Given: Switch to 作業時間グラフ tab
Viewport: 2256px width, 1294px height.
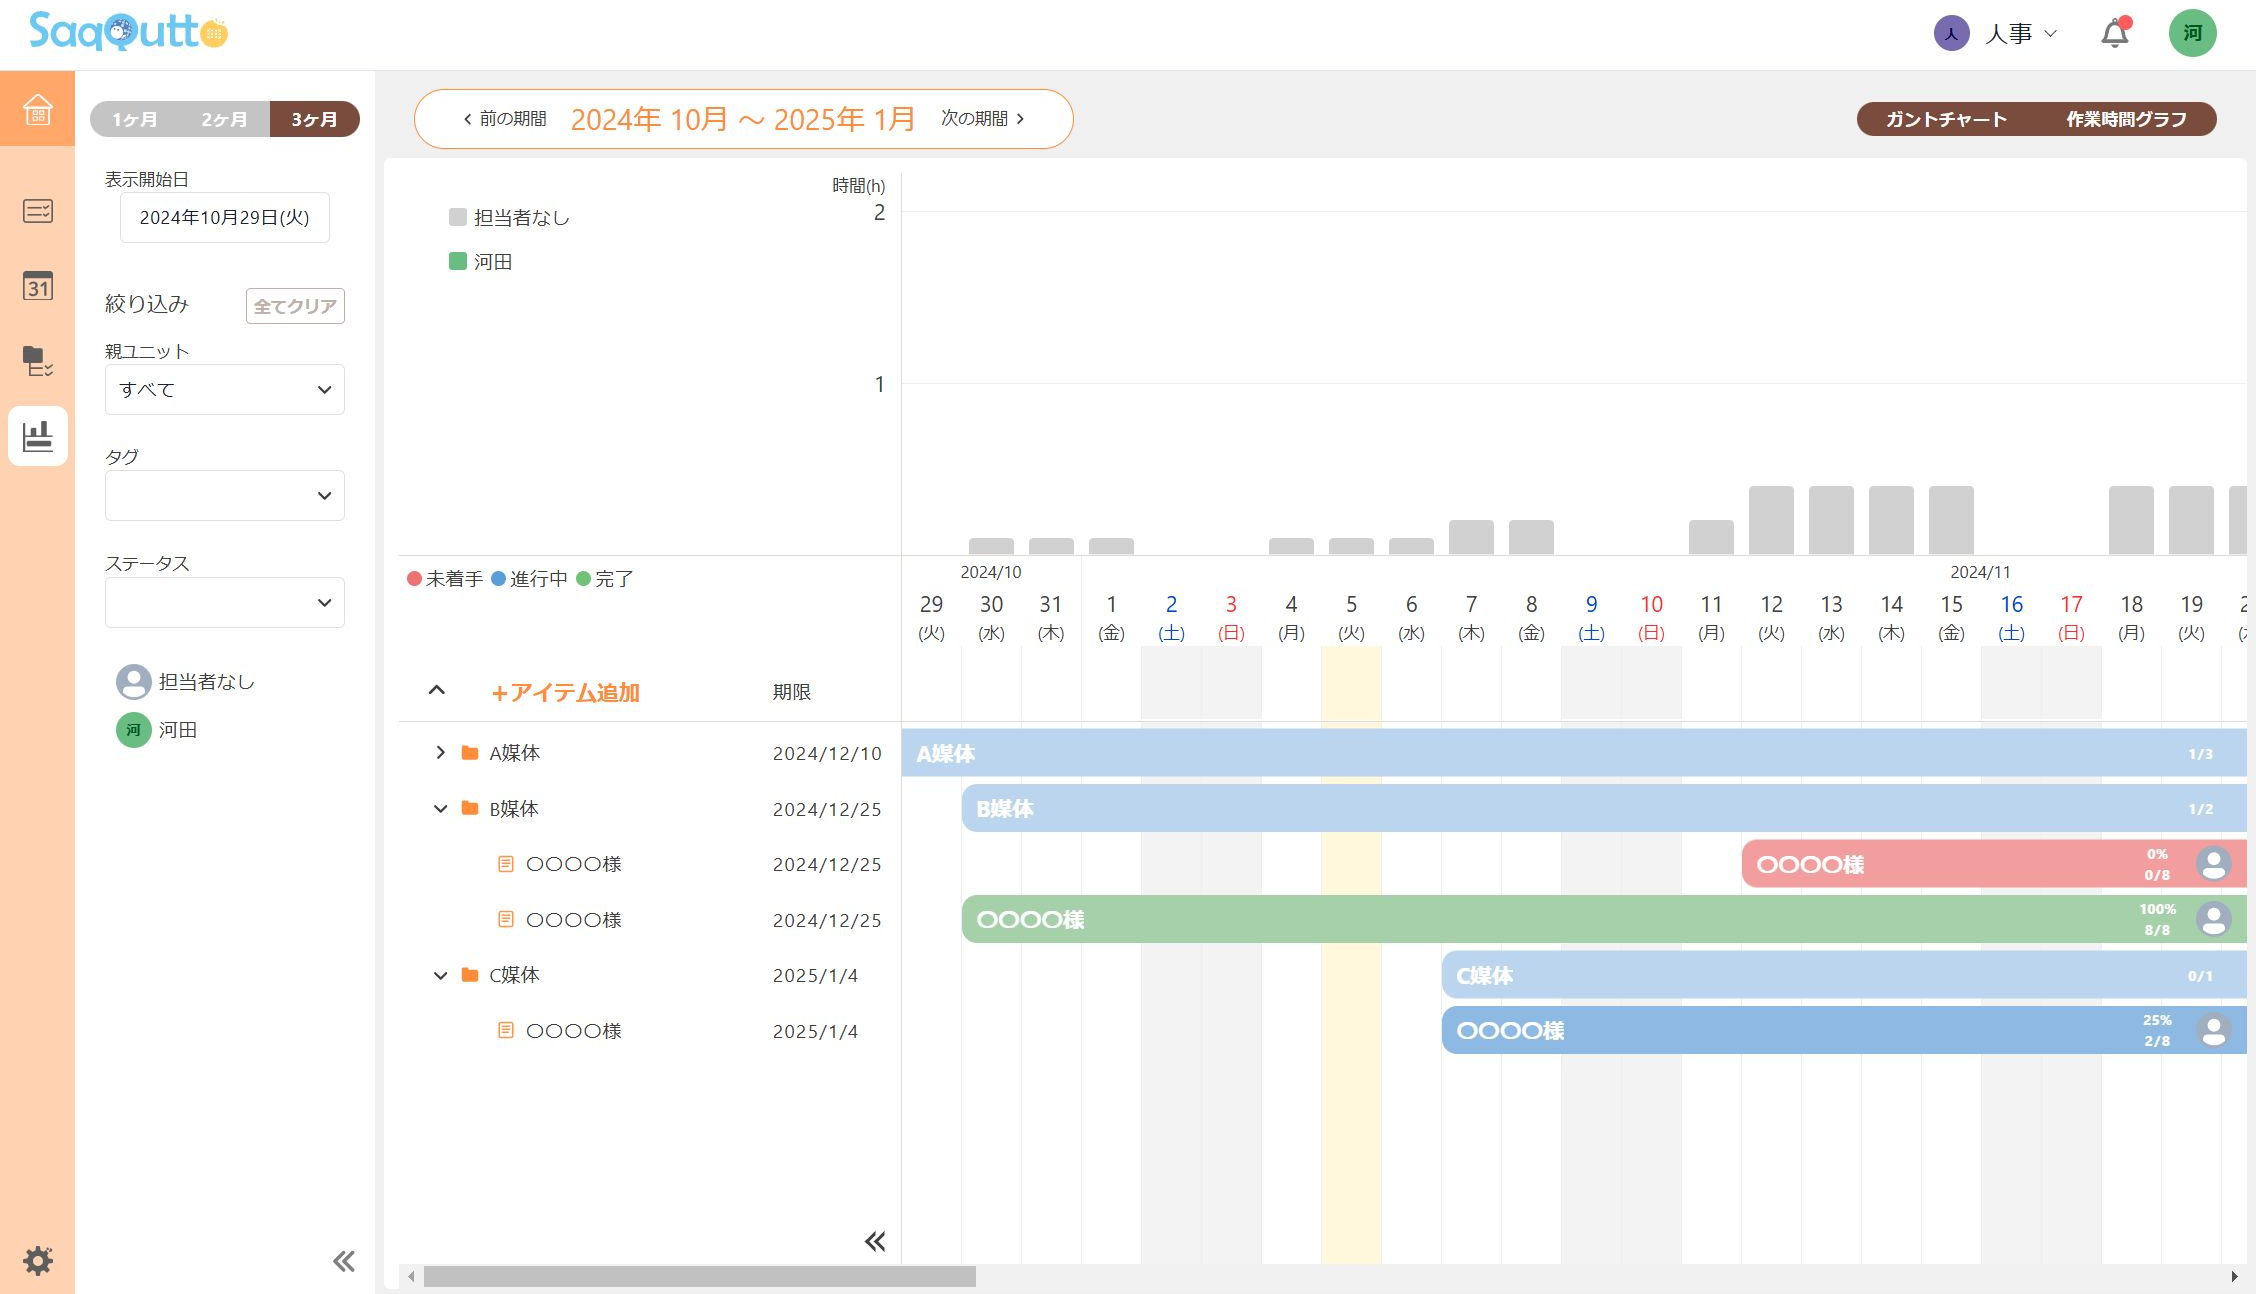Looking at the screenshot, I should [2126, 119].
